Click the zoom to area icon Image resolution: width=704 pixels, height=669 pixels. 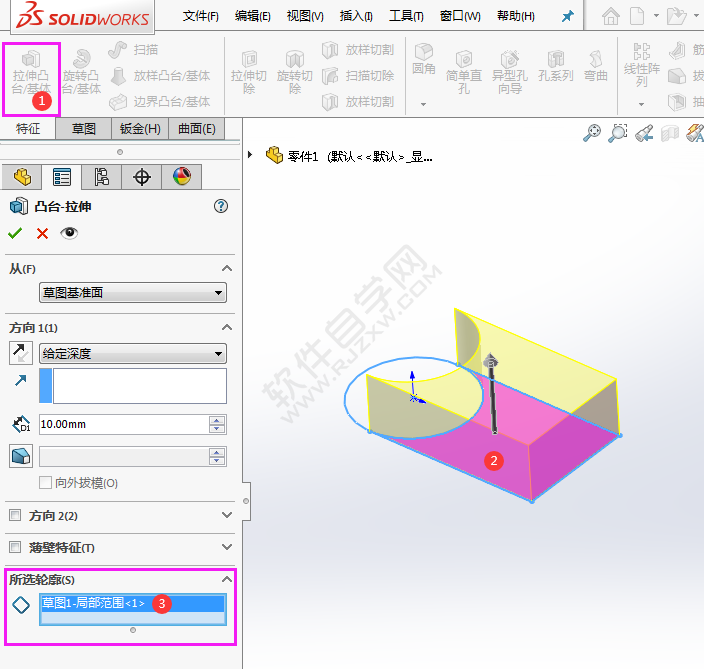pos(618,133)
